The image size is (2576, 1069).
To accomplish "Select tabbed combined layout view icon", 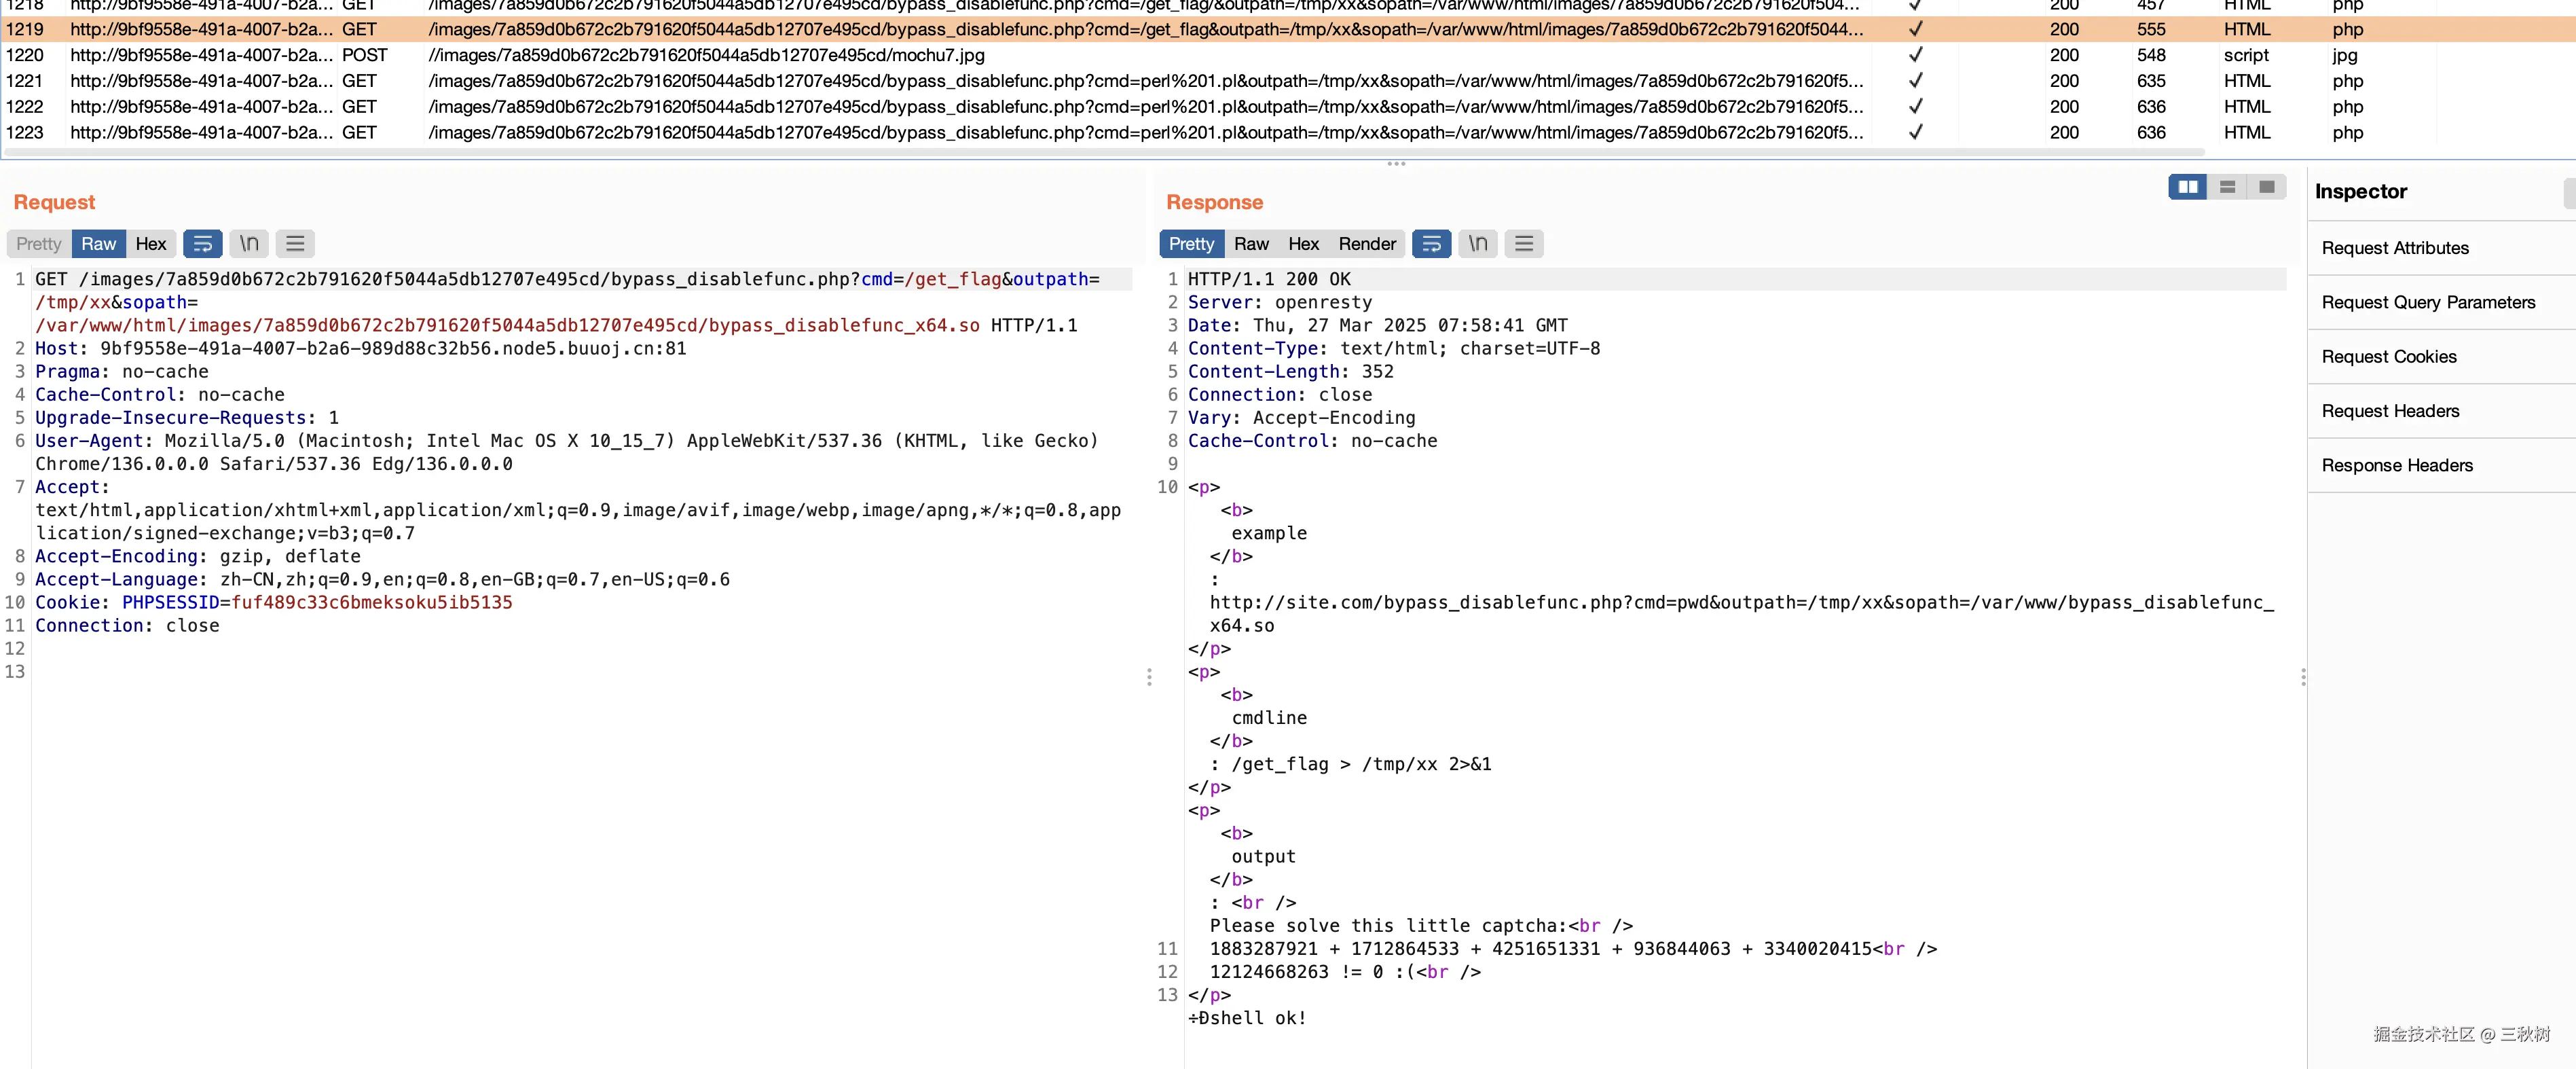I will pyautogui.click(x=2266, y=187).
